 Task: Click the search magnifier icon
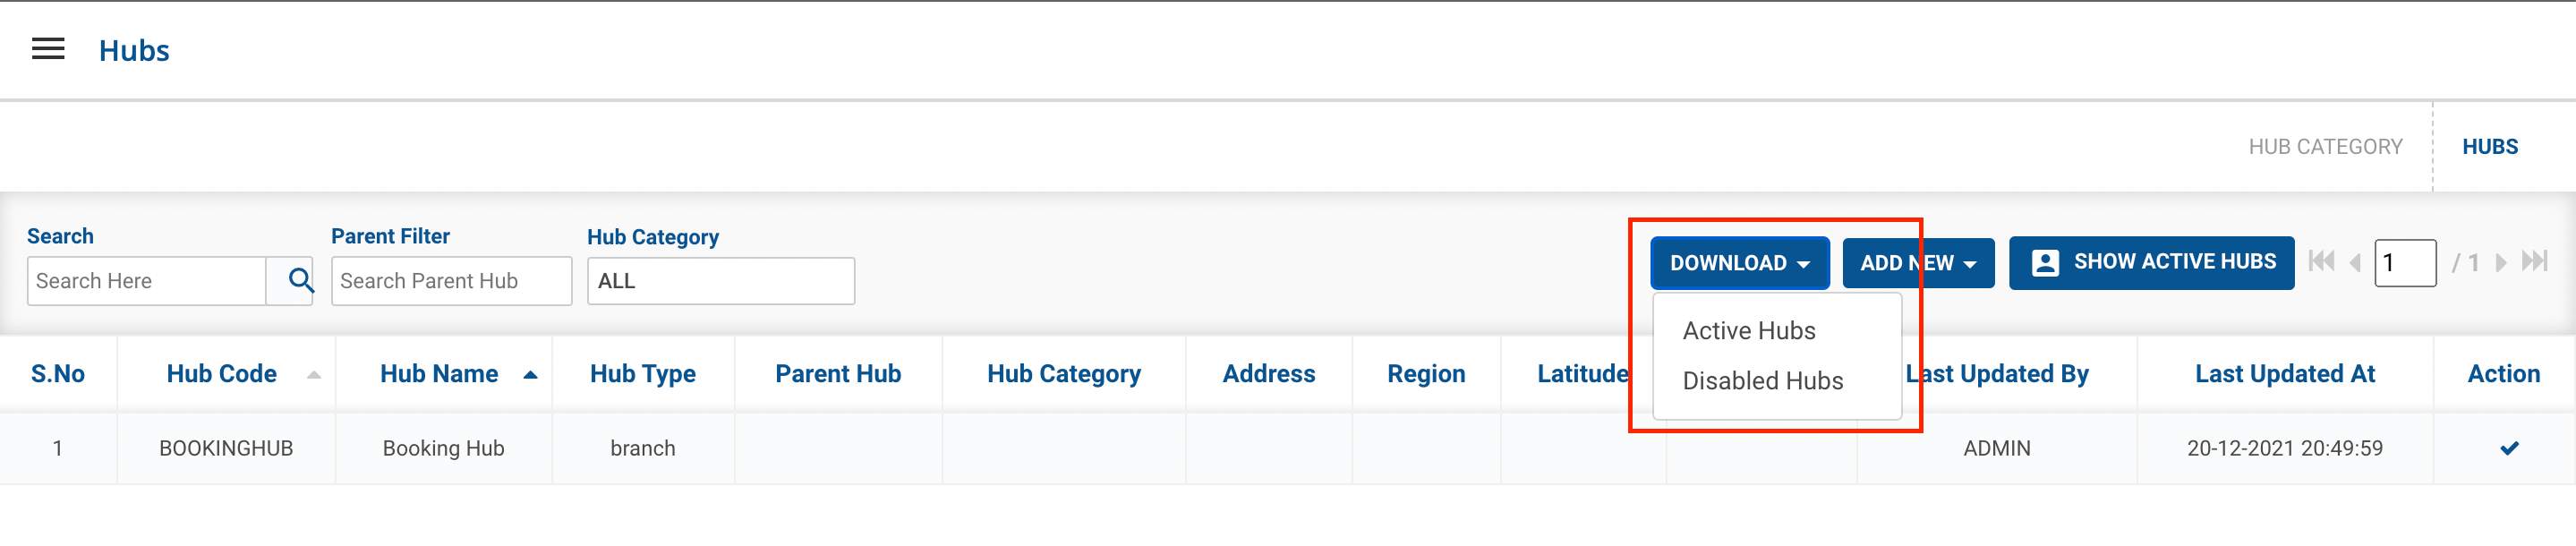pyautogui.click(x=300, y=280)
